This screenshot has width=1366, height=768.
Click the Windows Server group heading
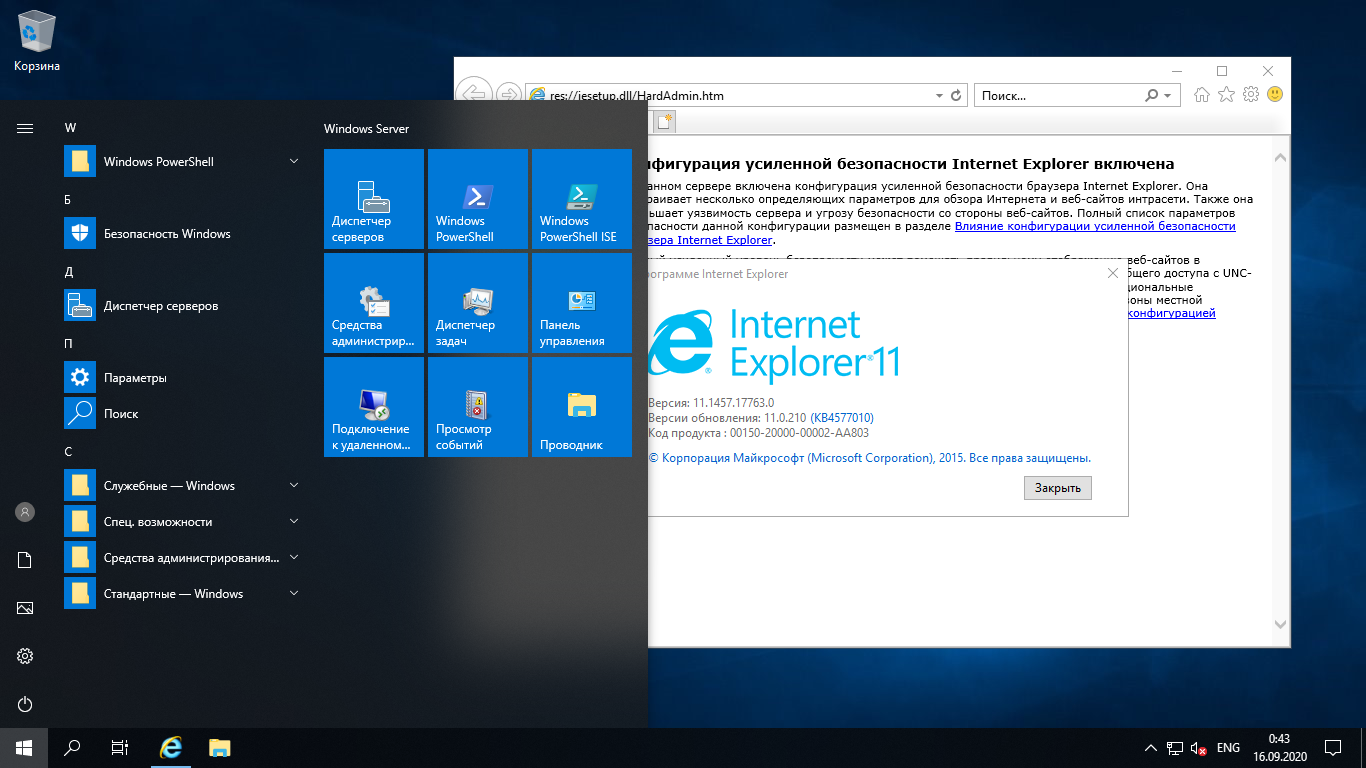pos(366,129)
